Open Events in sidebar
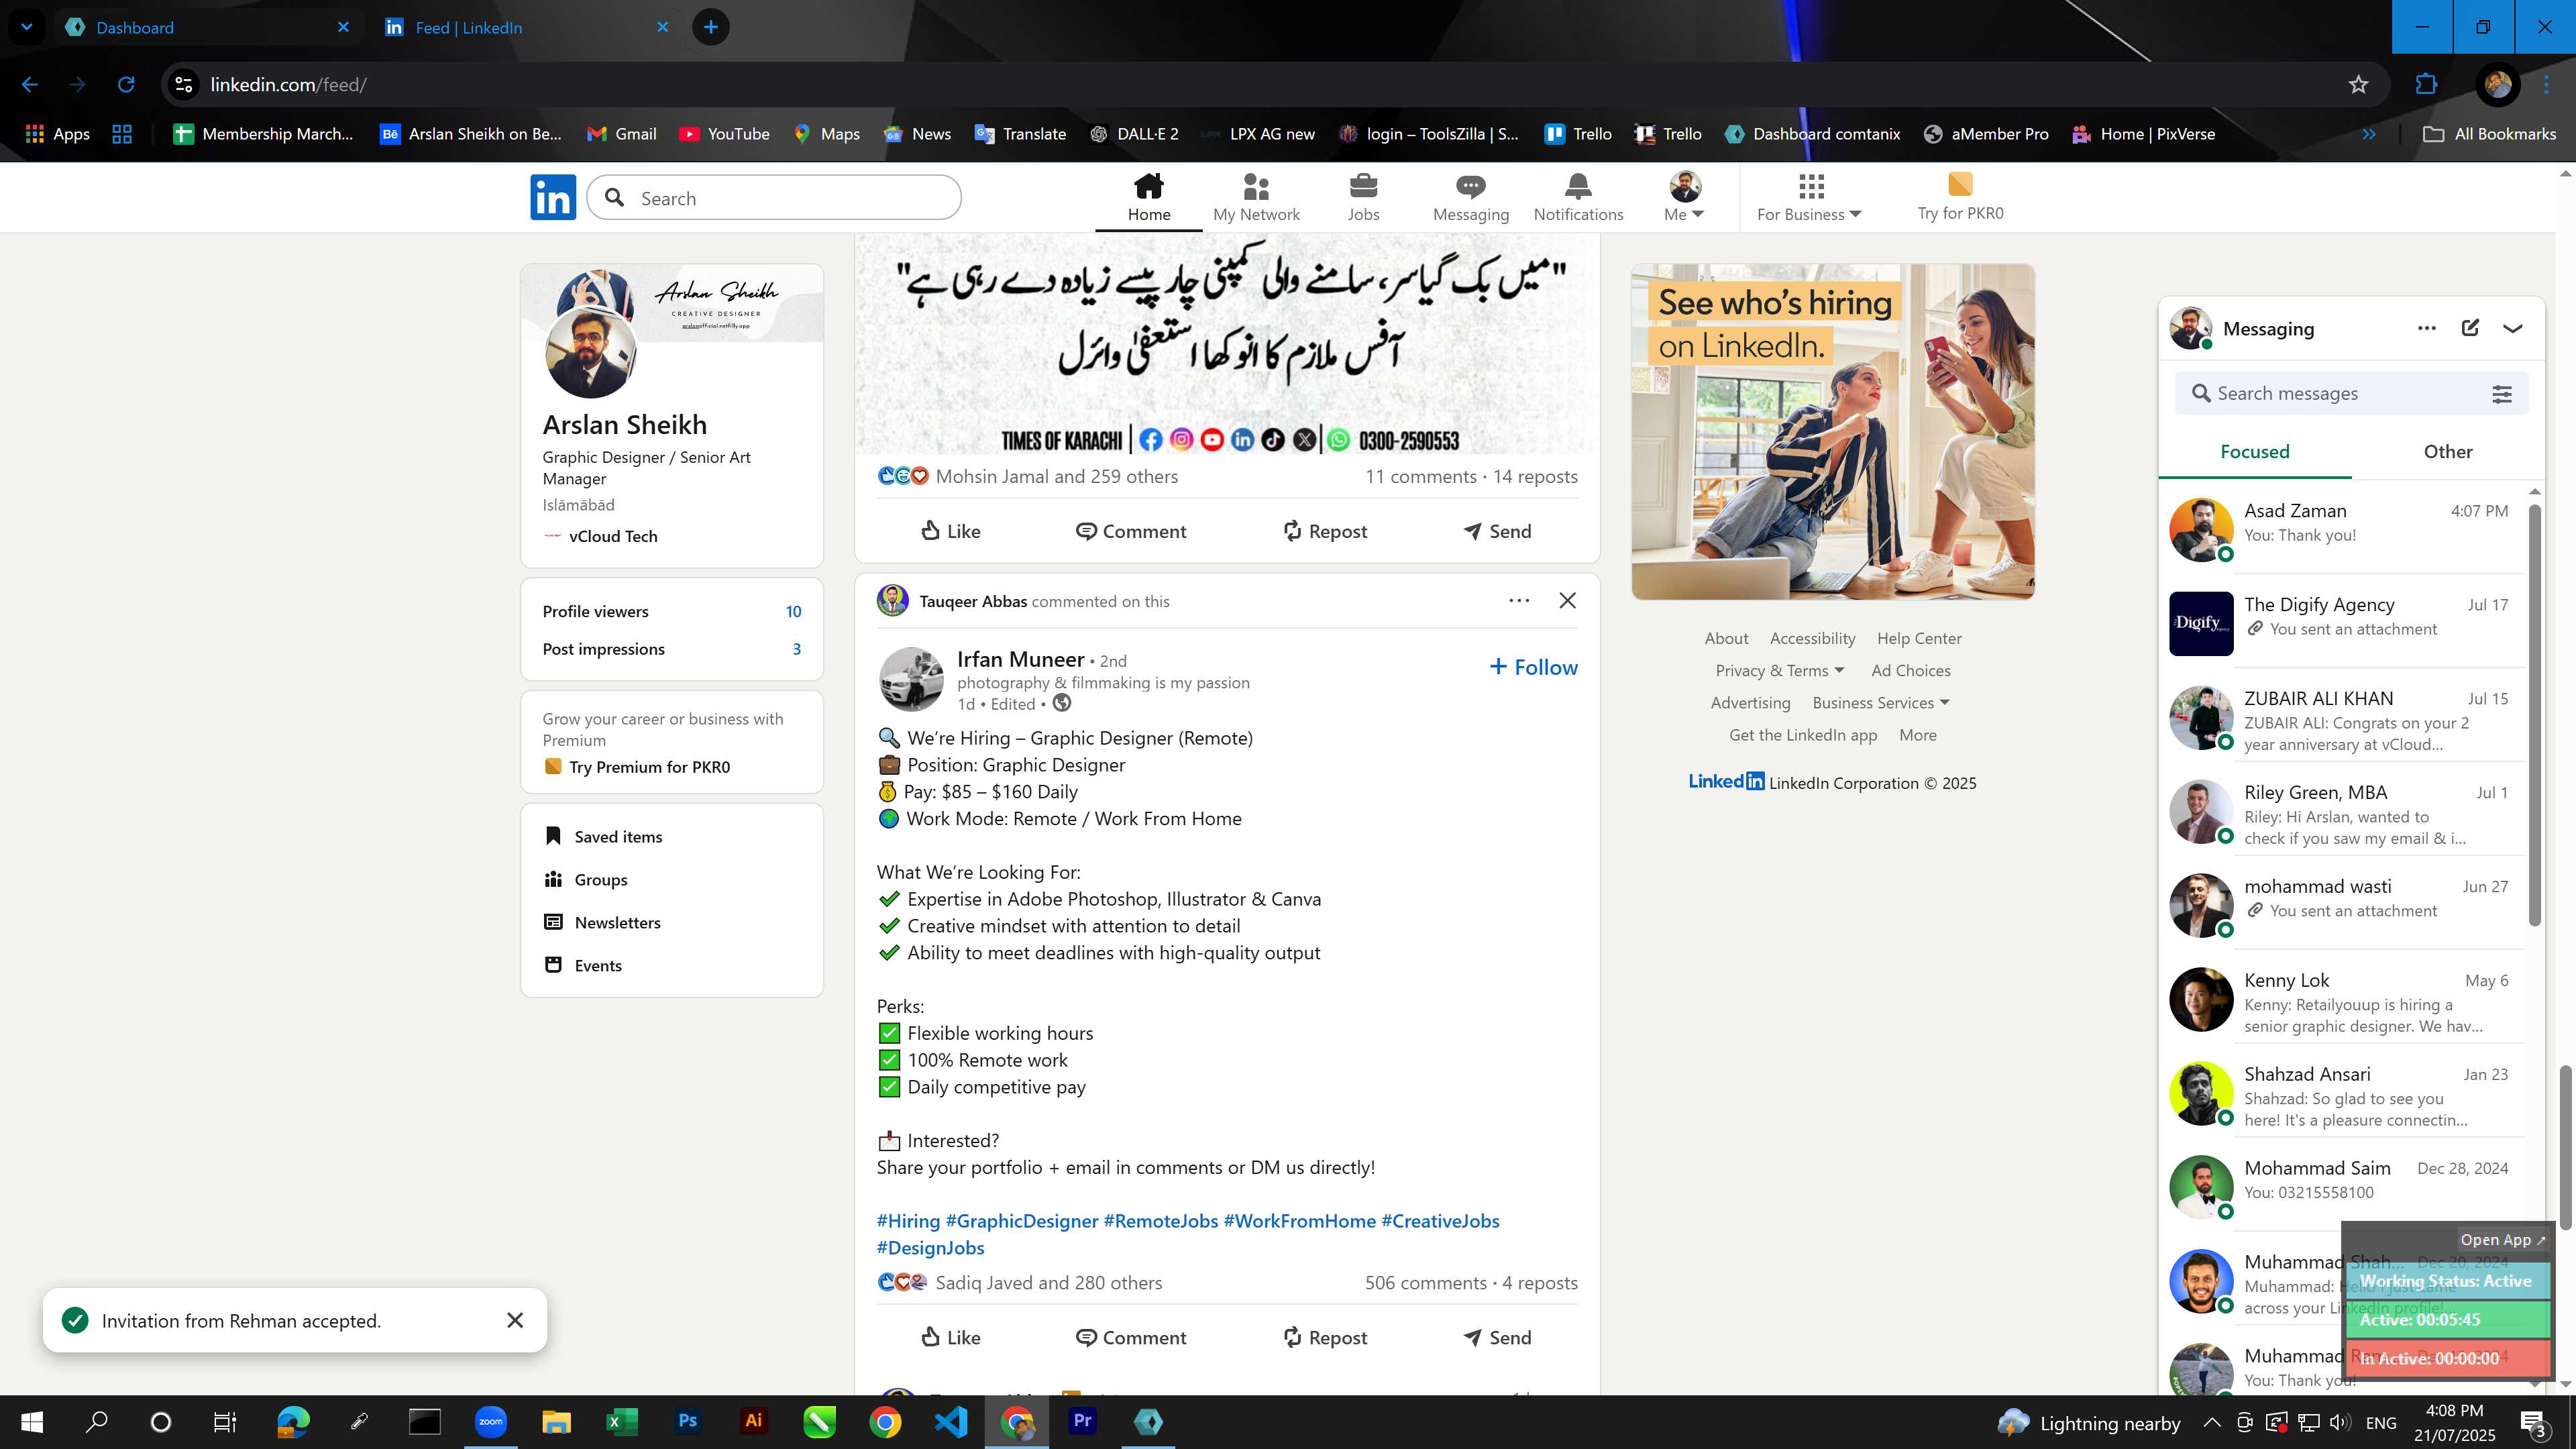Image resolution: width=2576 pixels, height=1449 pixels. [583, 966]
